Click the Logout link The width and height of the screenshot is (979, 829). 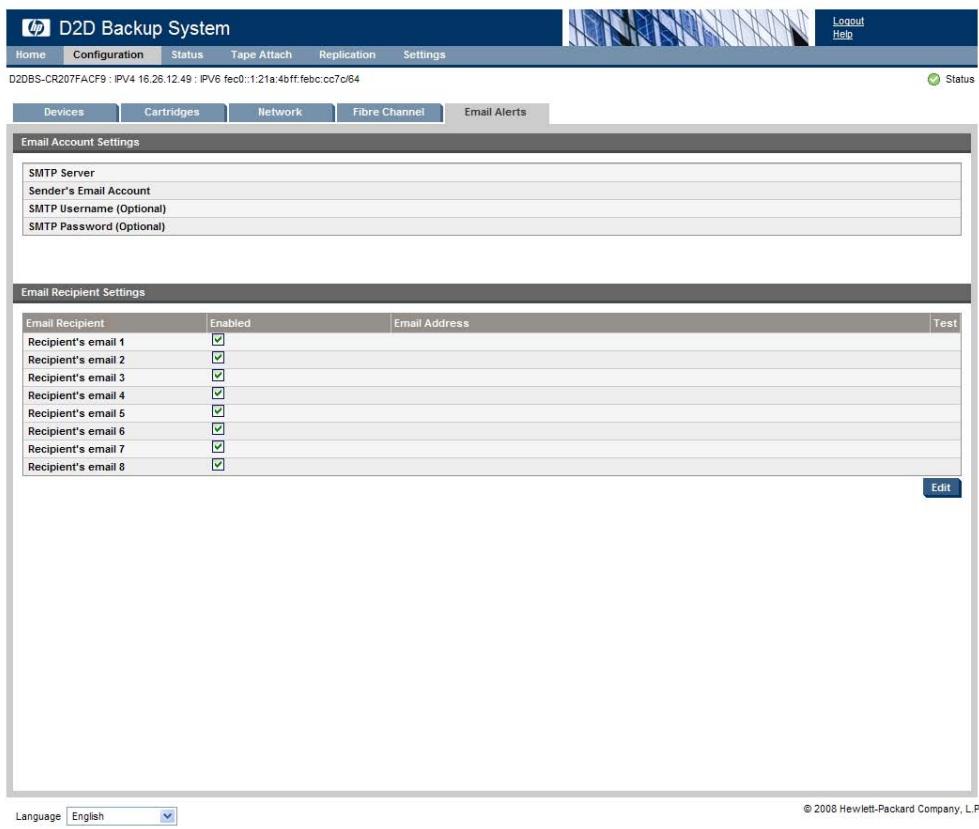click(x=848, y=21)
